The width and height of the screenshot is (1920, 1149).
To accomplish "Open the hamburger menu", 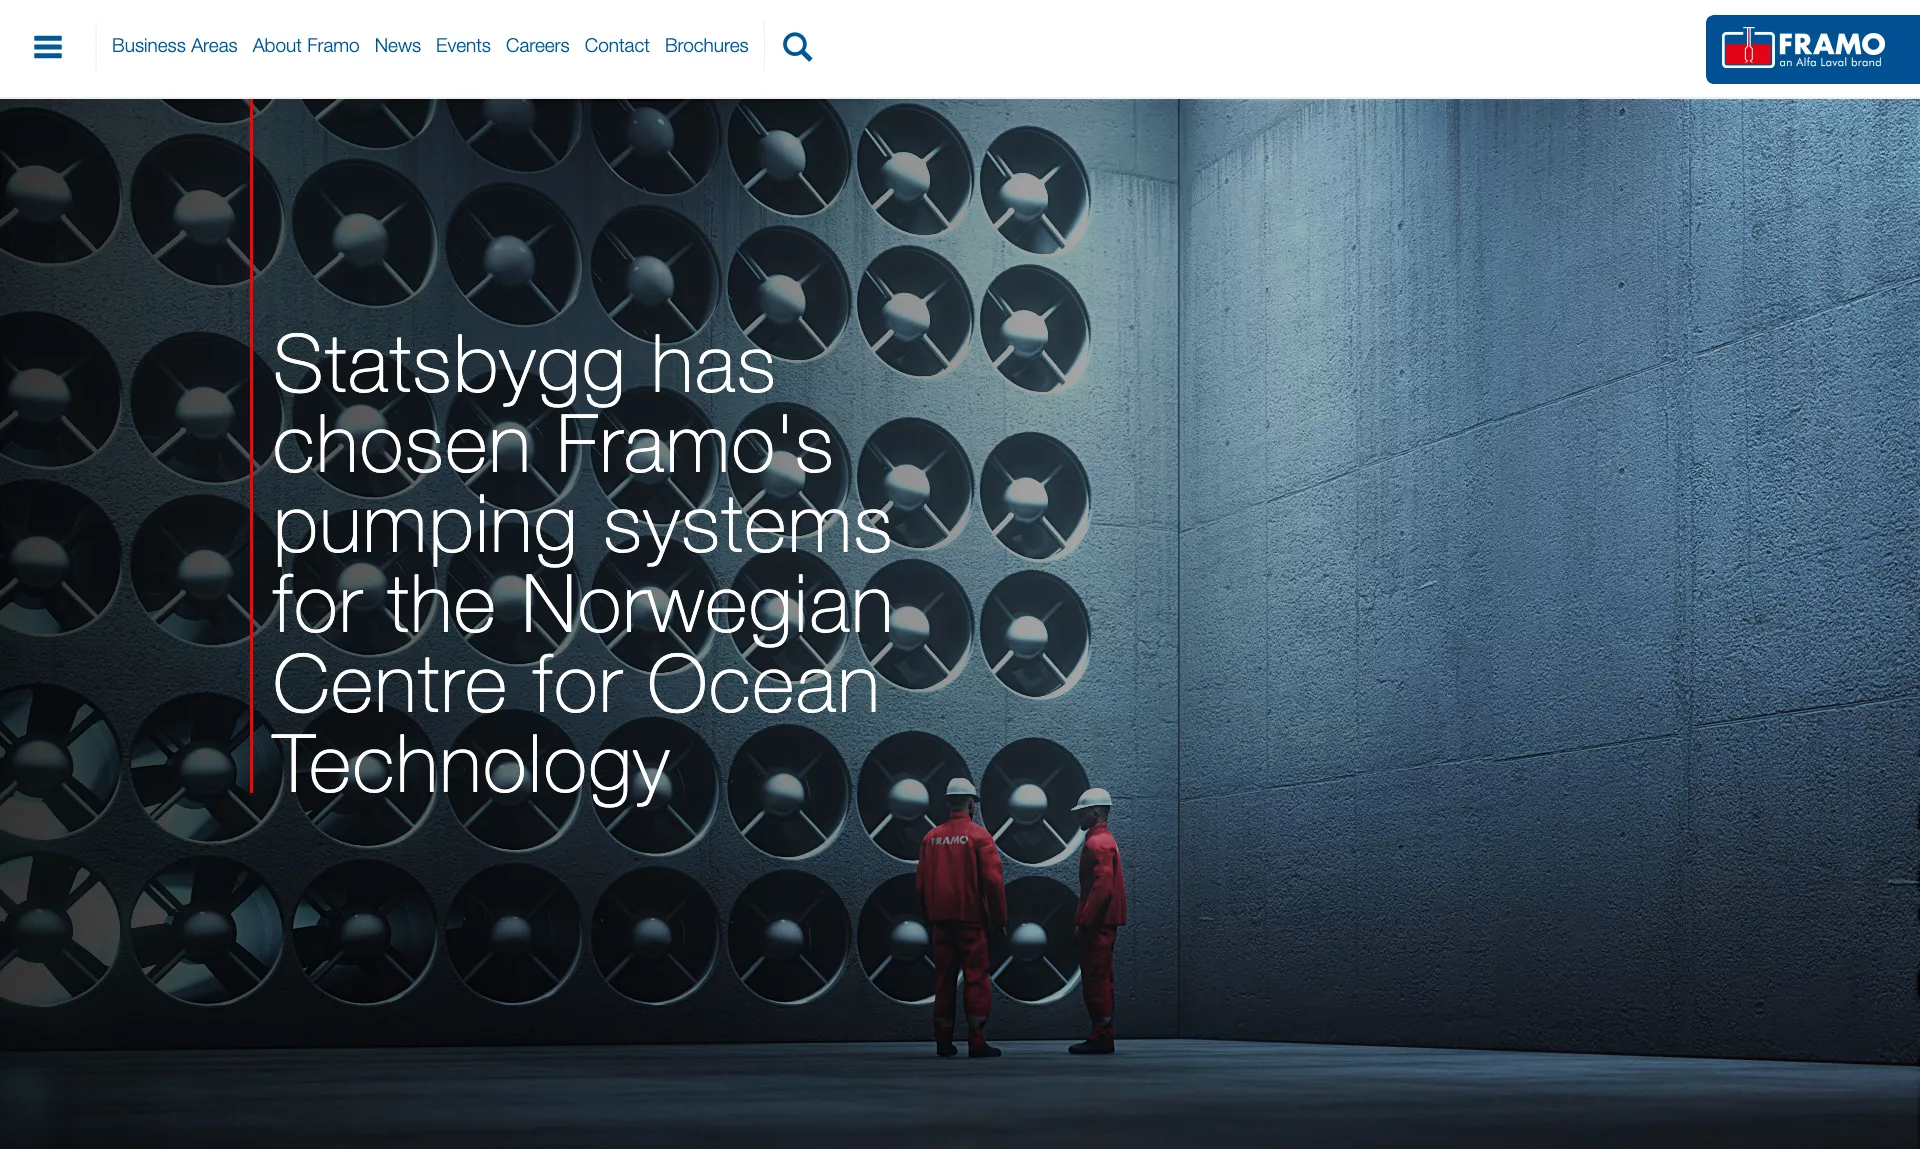I will click(x=48, y=47).
